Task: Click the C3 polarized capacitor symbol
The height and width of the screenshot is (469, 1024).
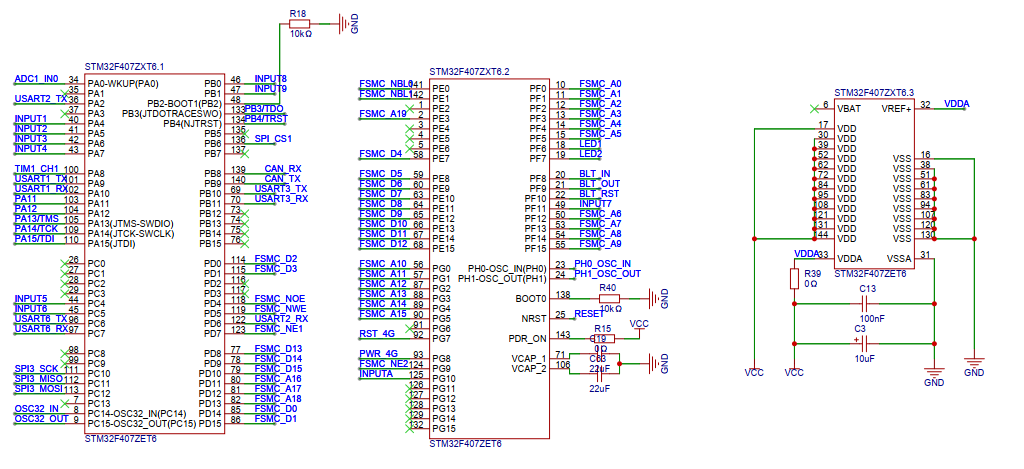Action: point(863,343)
